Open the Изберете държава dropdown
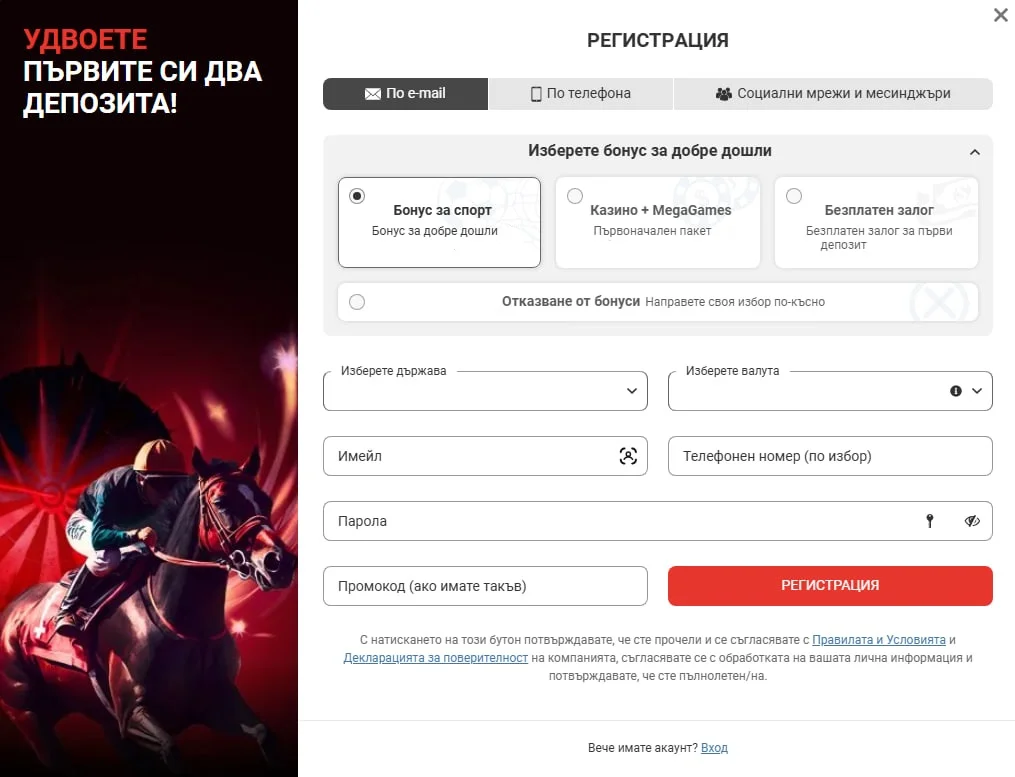The width and height of the screenshot is (1015, 777). 485,390
